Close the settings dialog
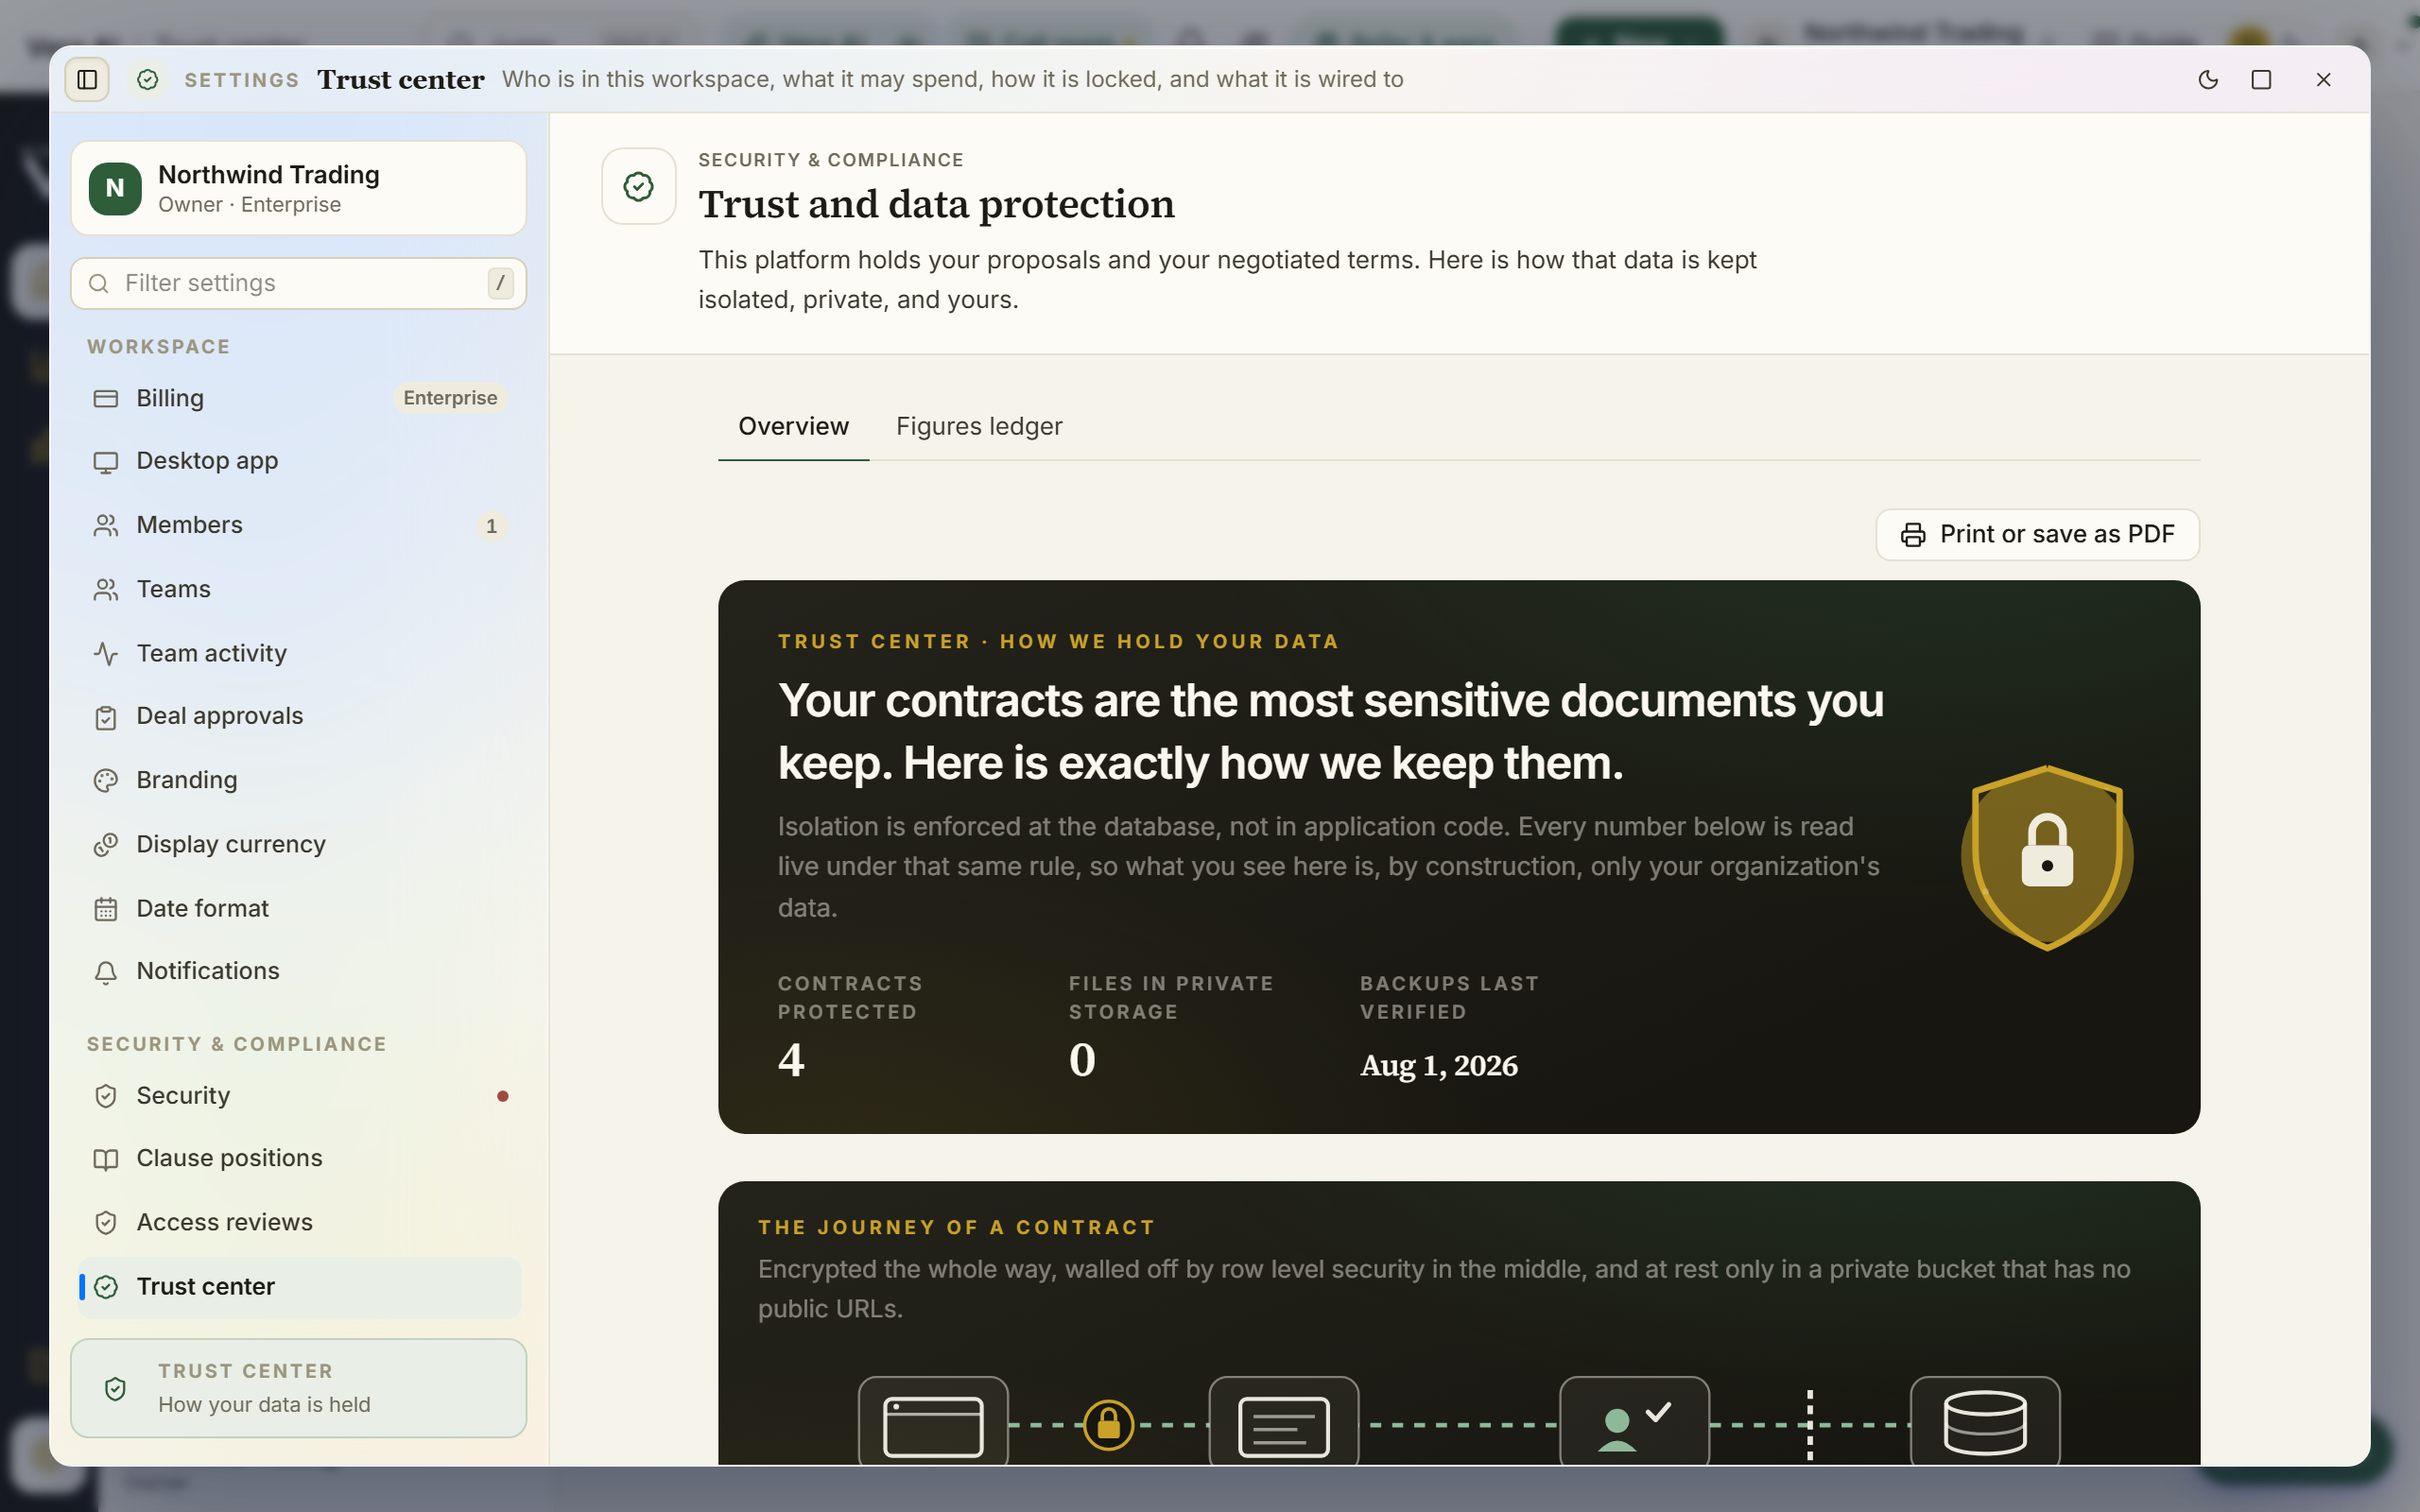2420x1512 pixels. [2323, 79]
